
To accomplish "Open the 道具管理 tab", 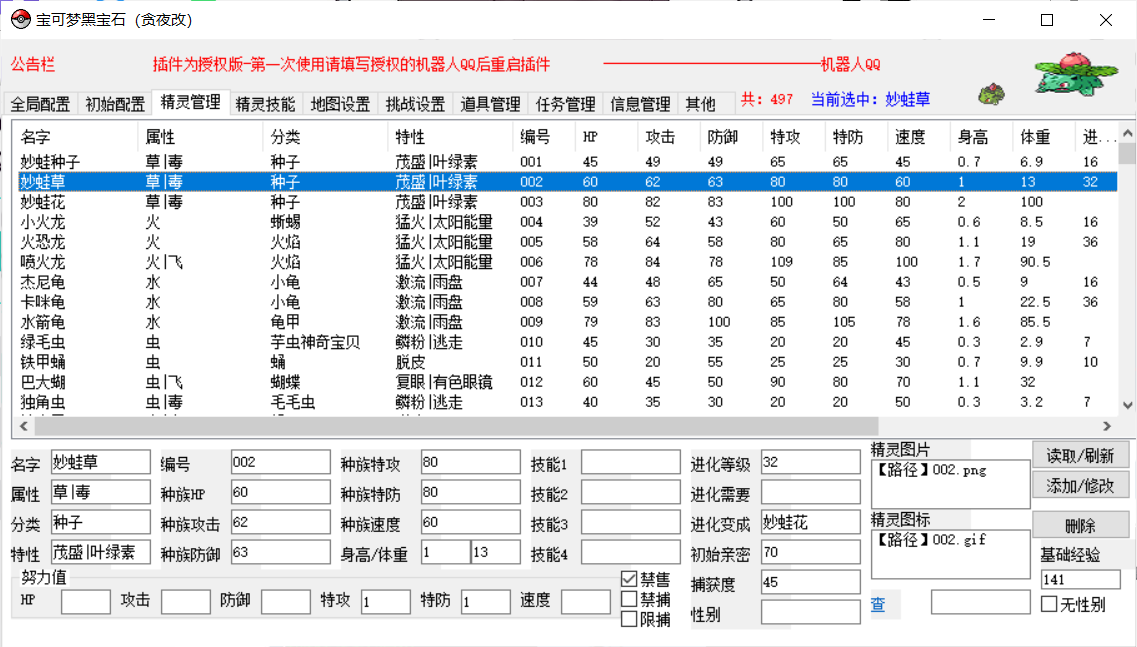I will [x=490, y=104].
